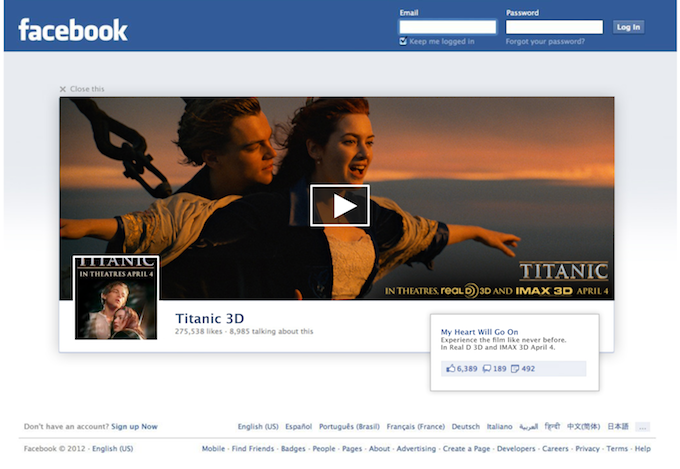Click the X icon beside Close this
This screenshot has height=469, width=680.
click(63, 89)
